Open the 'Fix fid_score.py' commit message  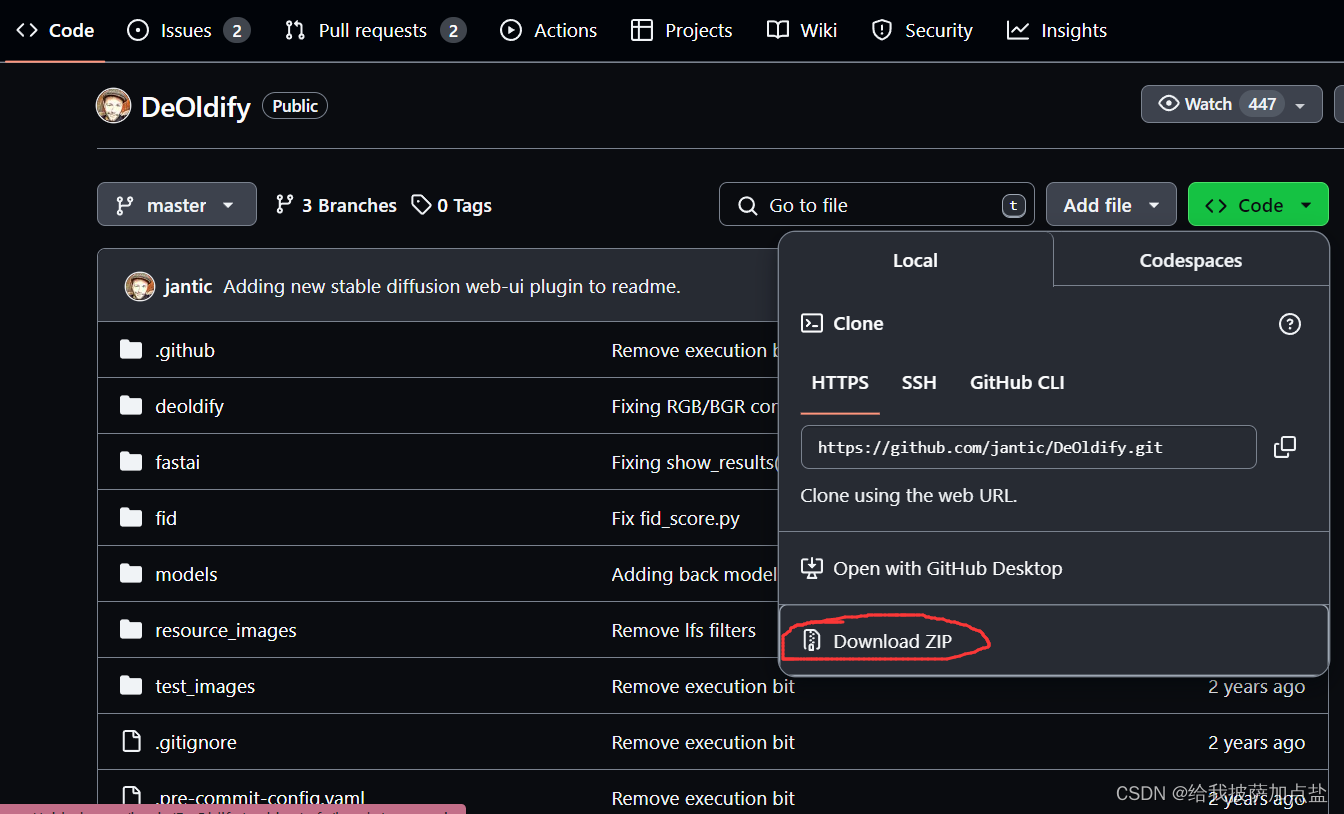[676, 518]
